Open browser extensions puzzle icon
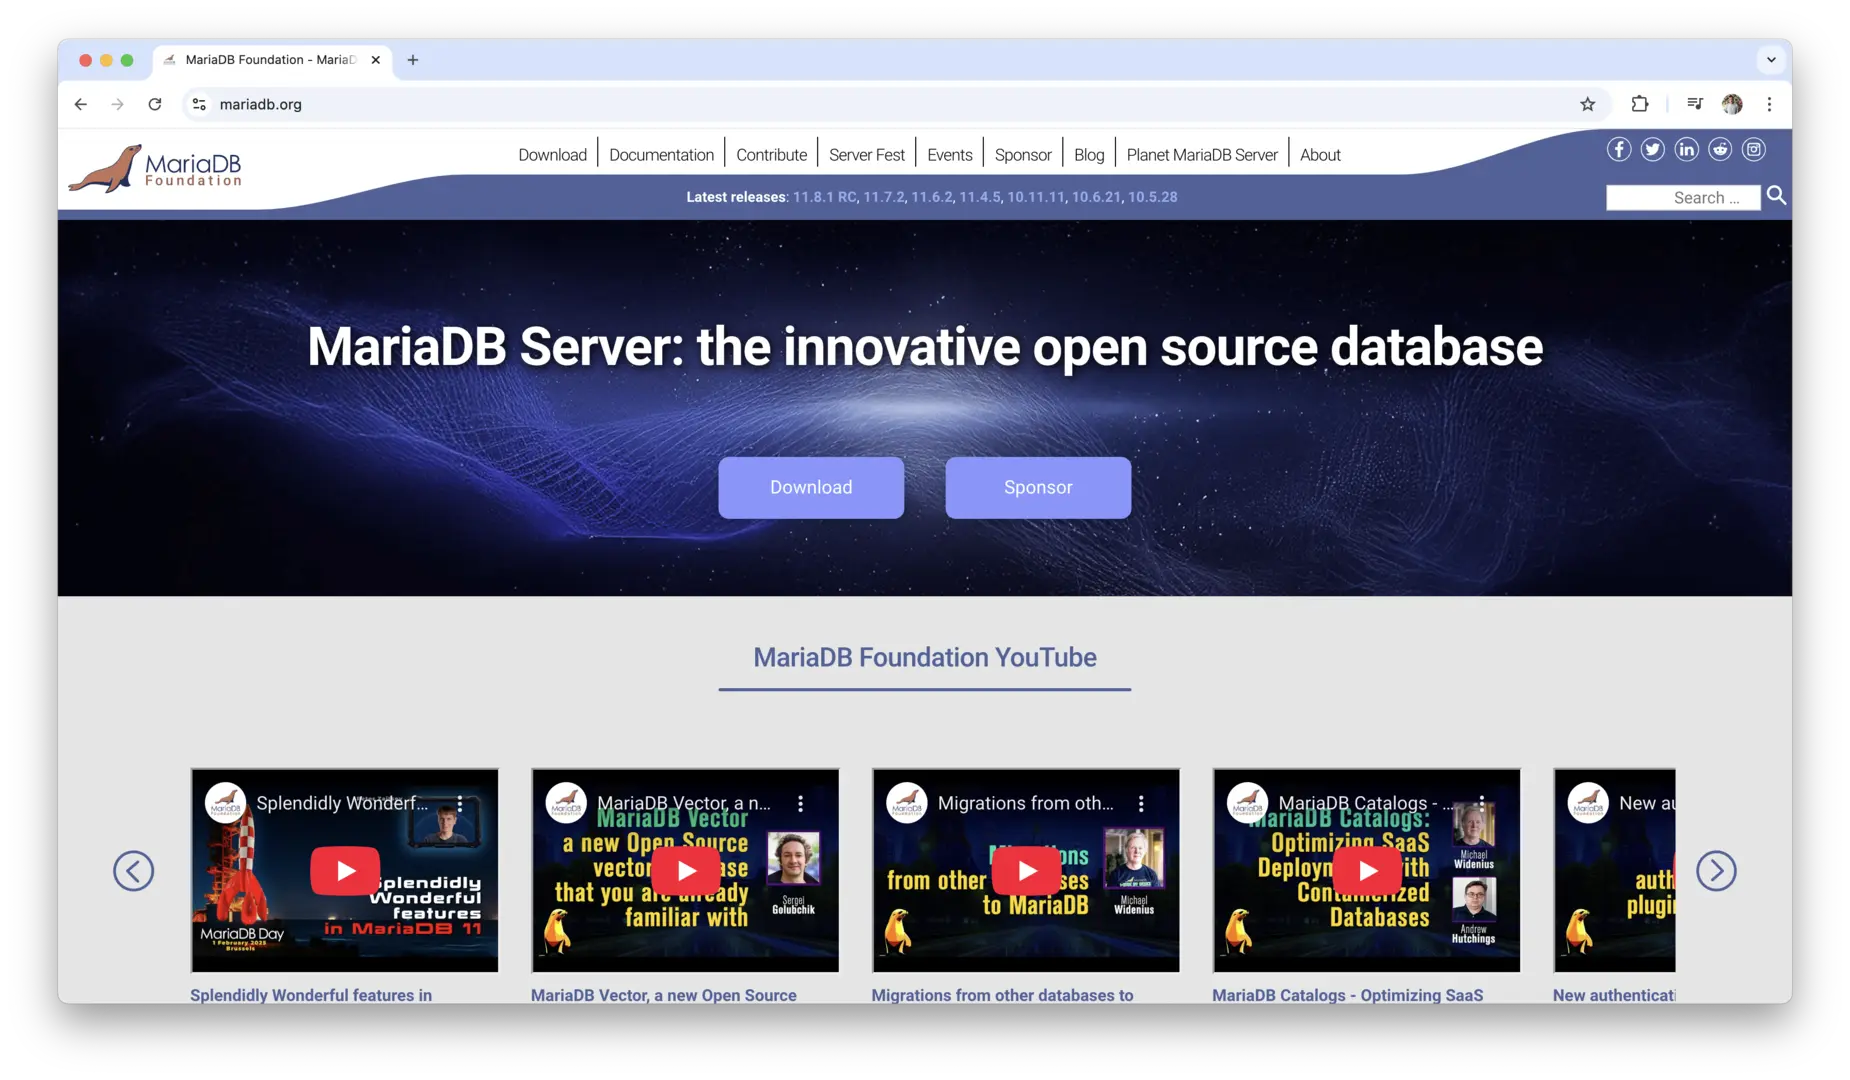The height and width of the screenshot is (1080, 1850). point(1640,104)
